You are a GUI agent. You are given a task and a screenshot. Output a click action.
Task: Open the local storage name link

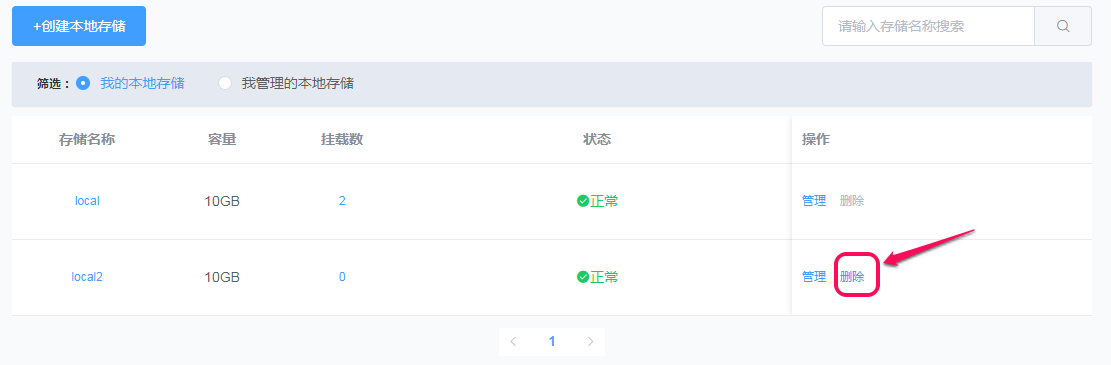(87, 201)
